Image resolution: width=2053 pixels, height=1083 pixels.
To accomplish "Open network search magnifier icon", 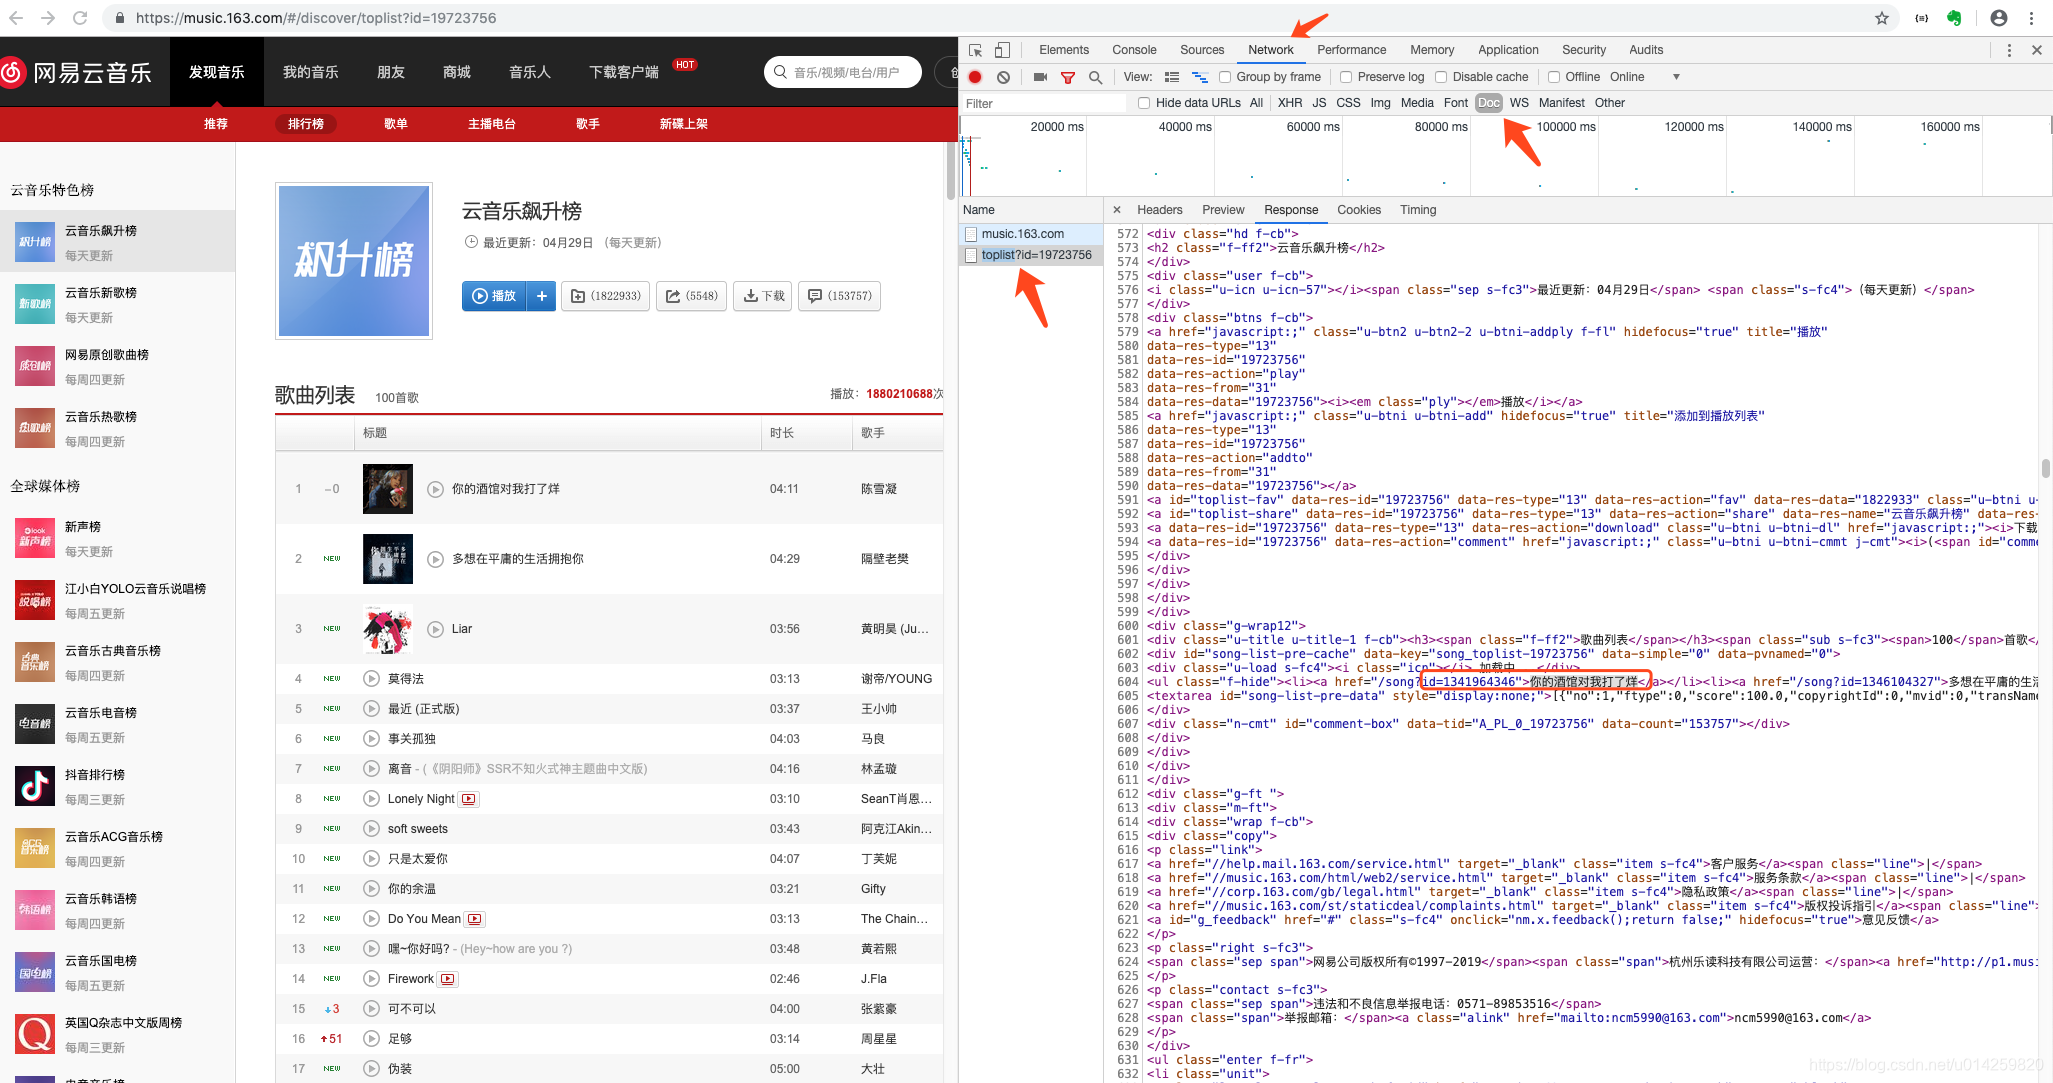I will point(1095,77).
